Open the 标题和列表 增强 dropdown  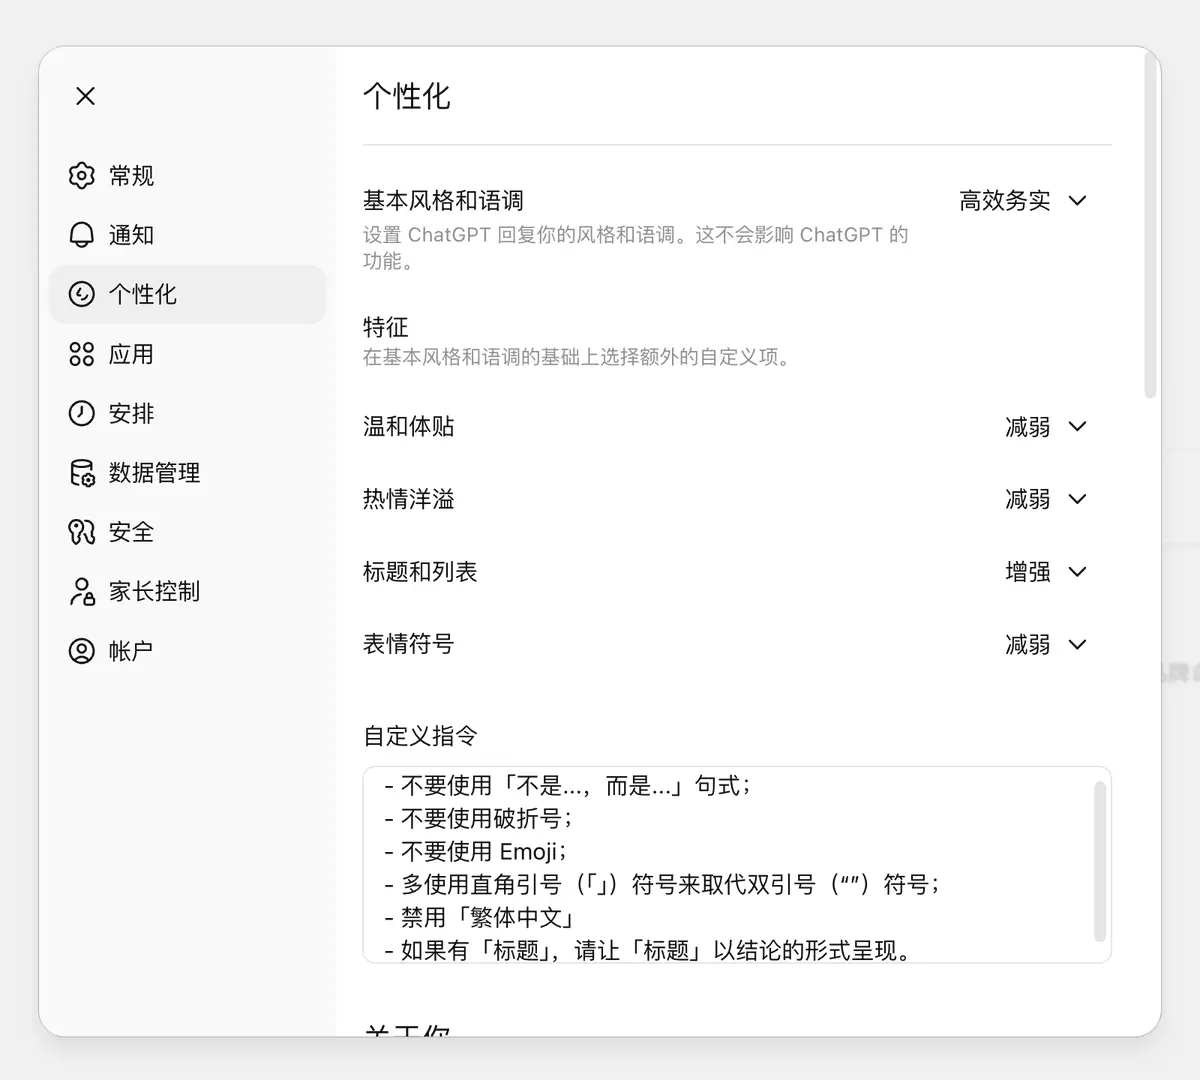[x=1045, y=572]
